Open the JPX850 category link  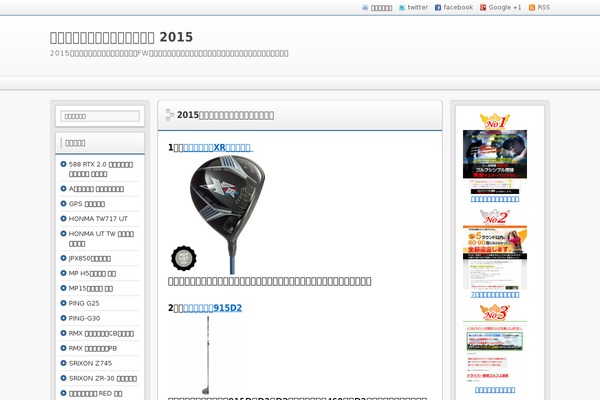[90, 258]
